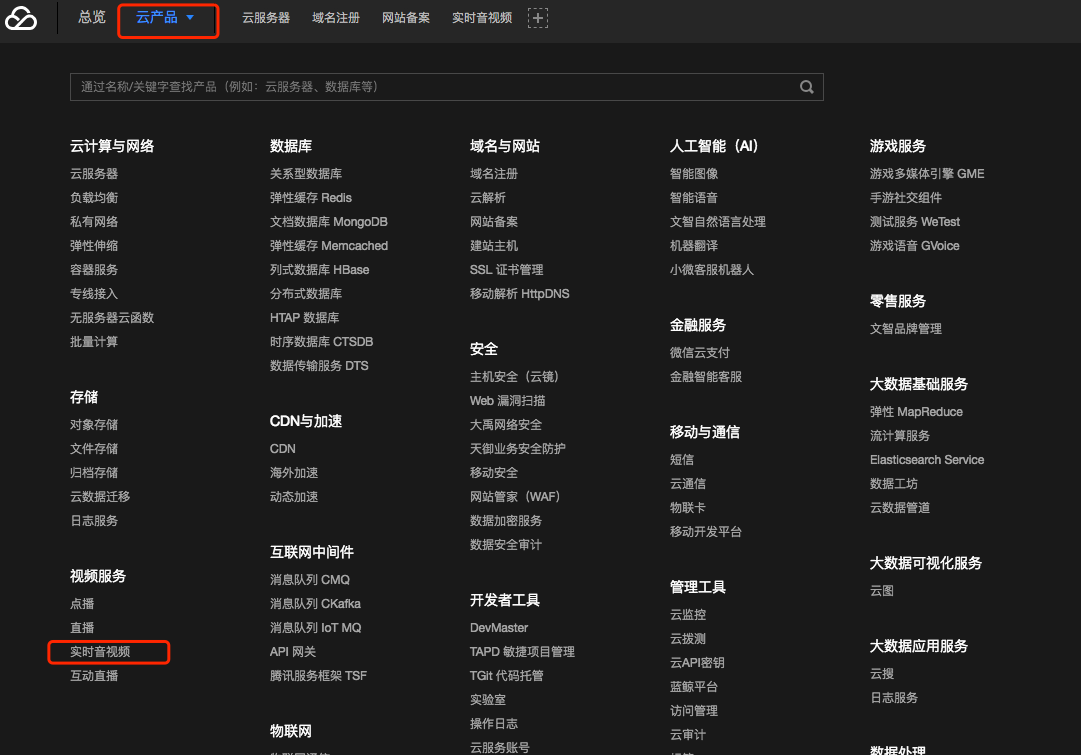Open 短信 product link

pos(682,460)
